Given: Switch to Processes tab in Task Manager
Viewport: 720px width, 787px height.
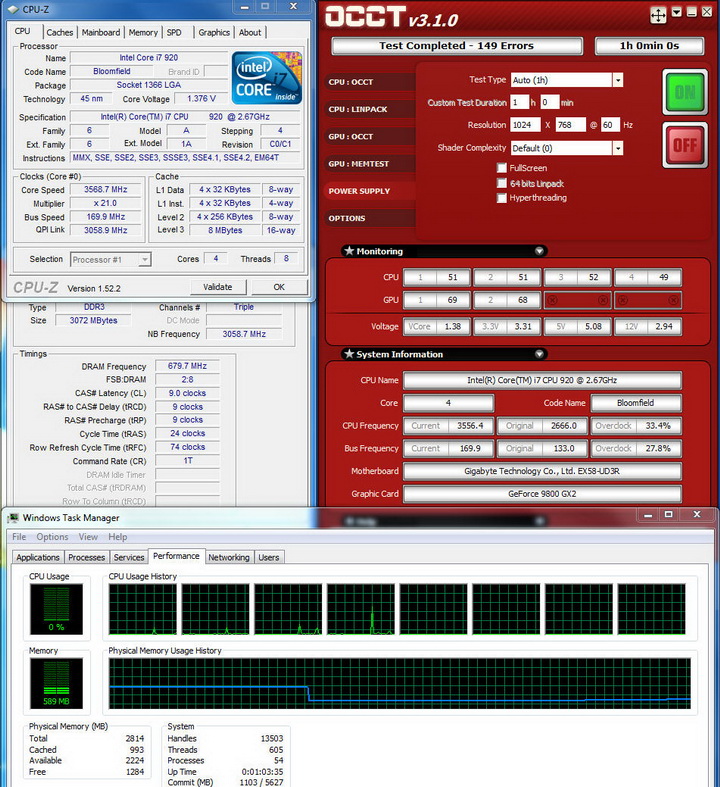Looking at the screenshot, I should 87,558.
